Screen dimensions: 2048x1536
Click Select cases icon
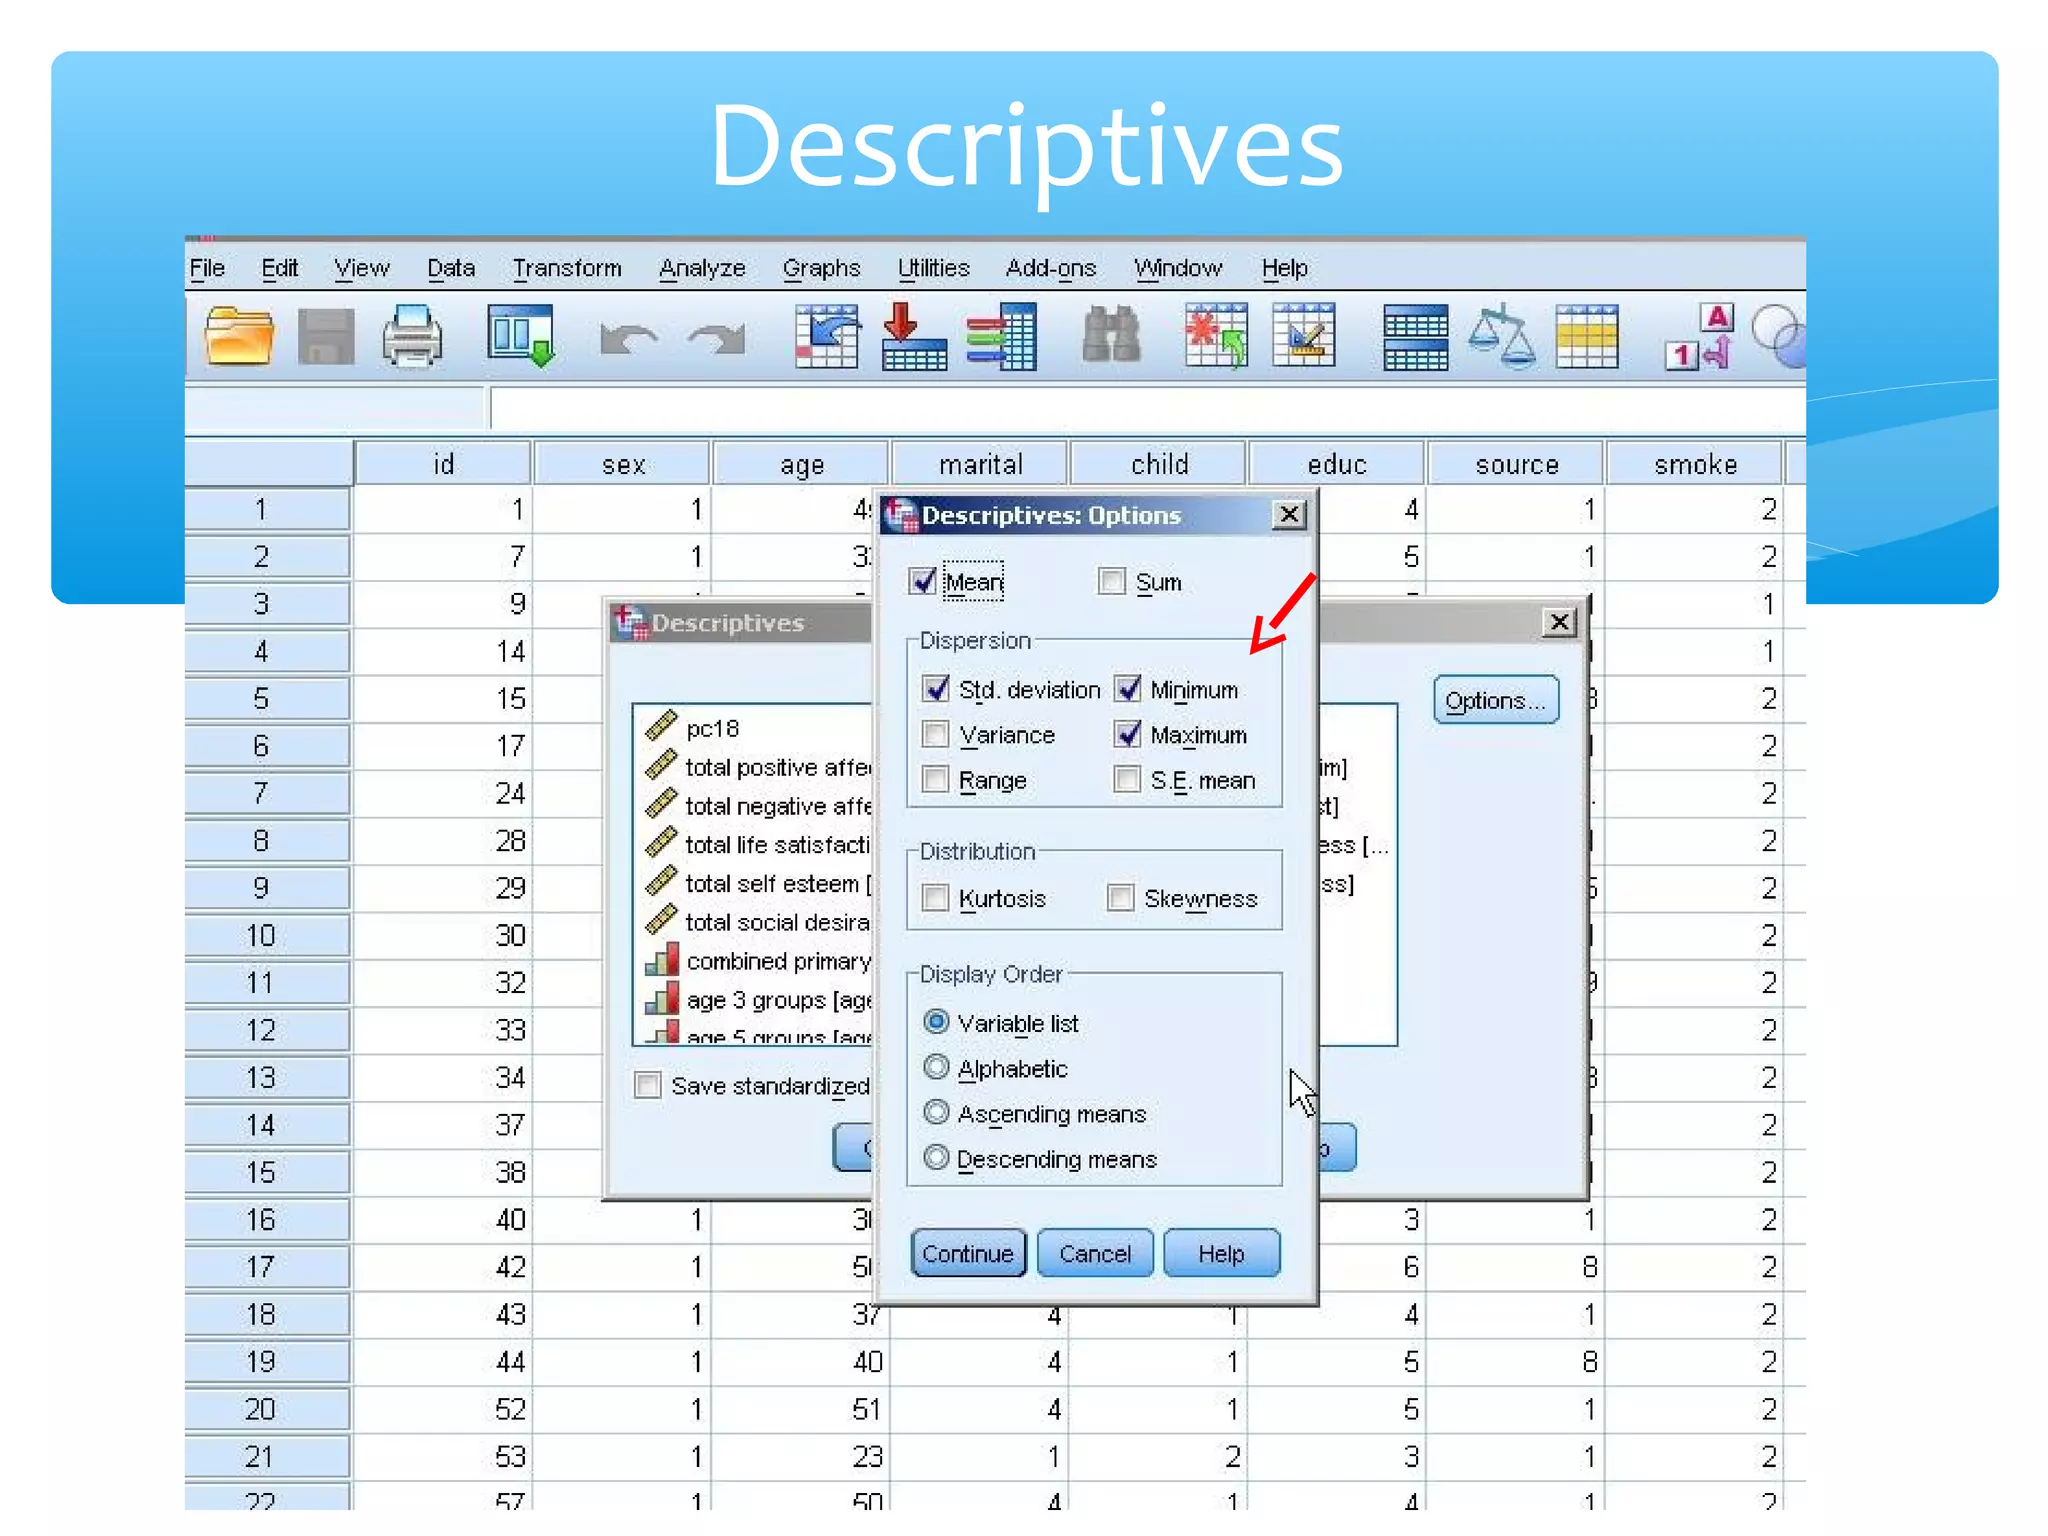click(x=1587, y=337)
